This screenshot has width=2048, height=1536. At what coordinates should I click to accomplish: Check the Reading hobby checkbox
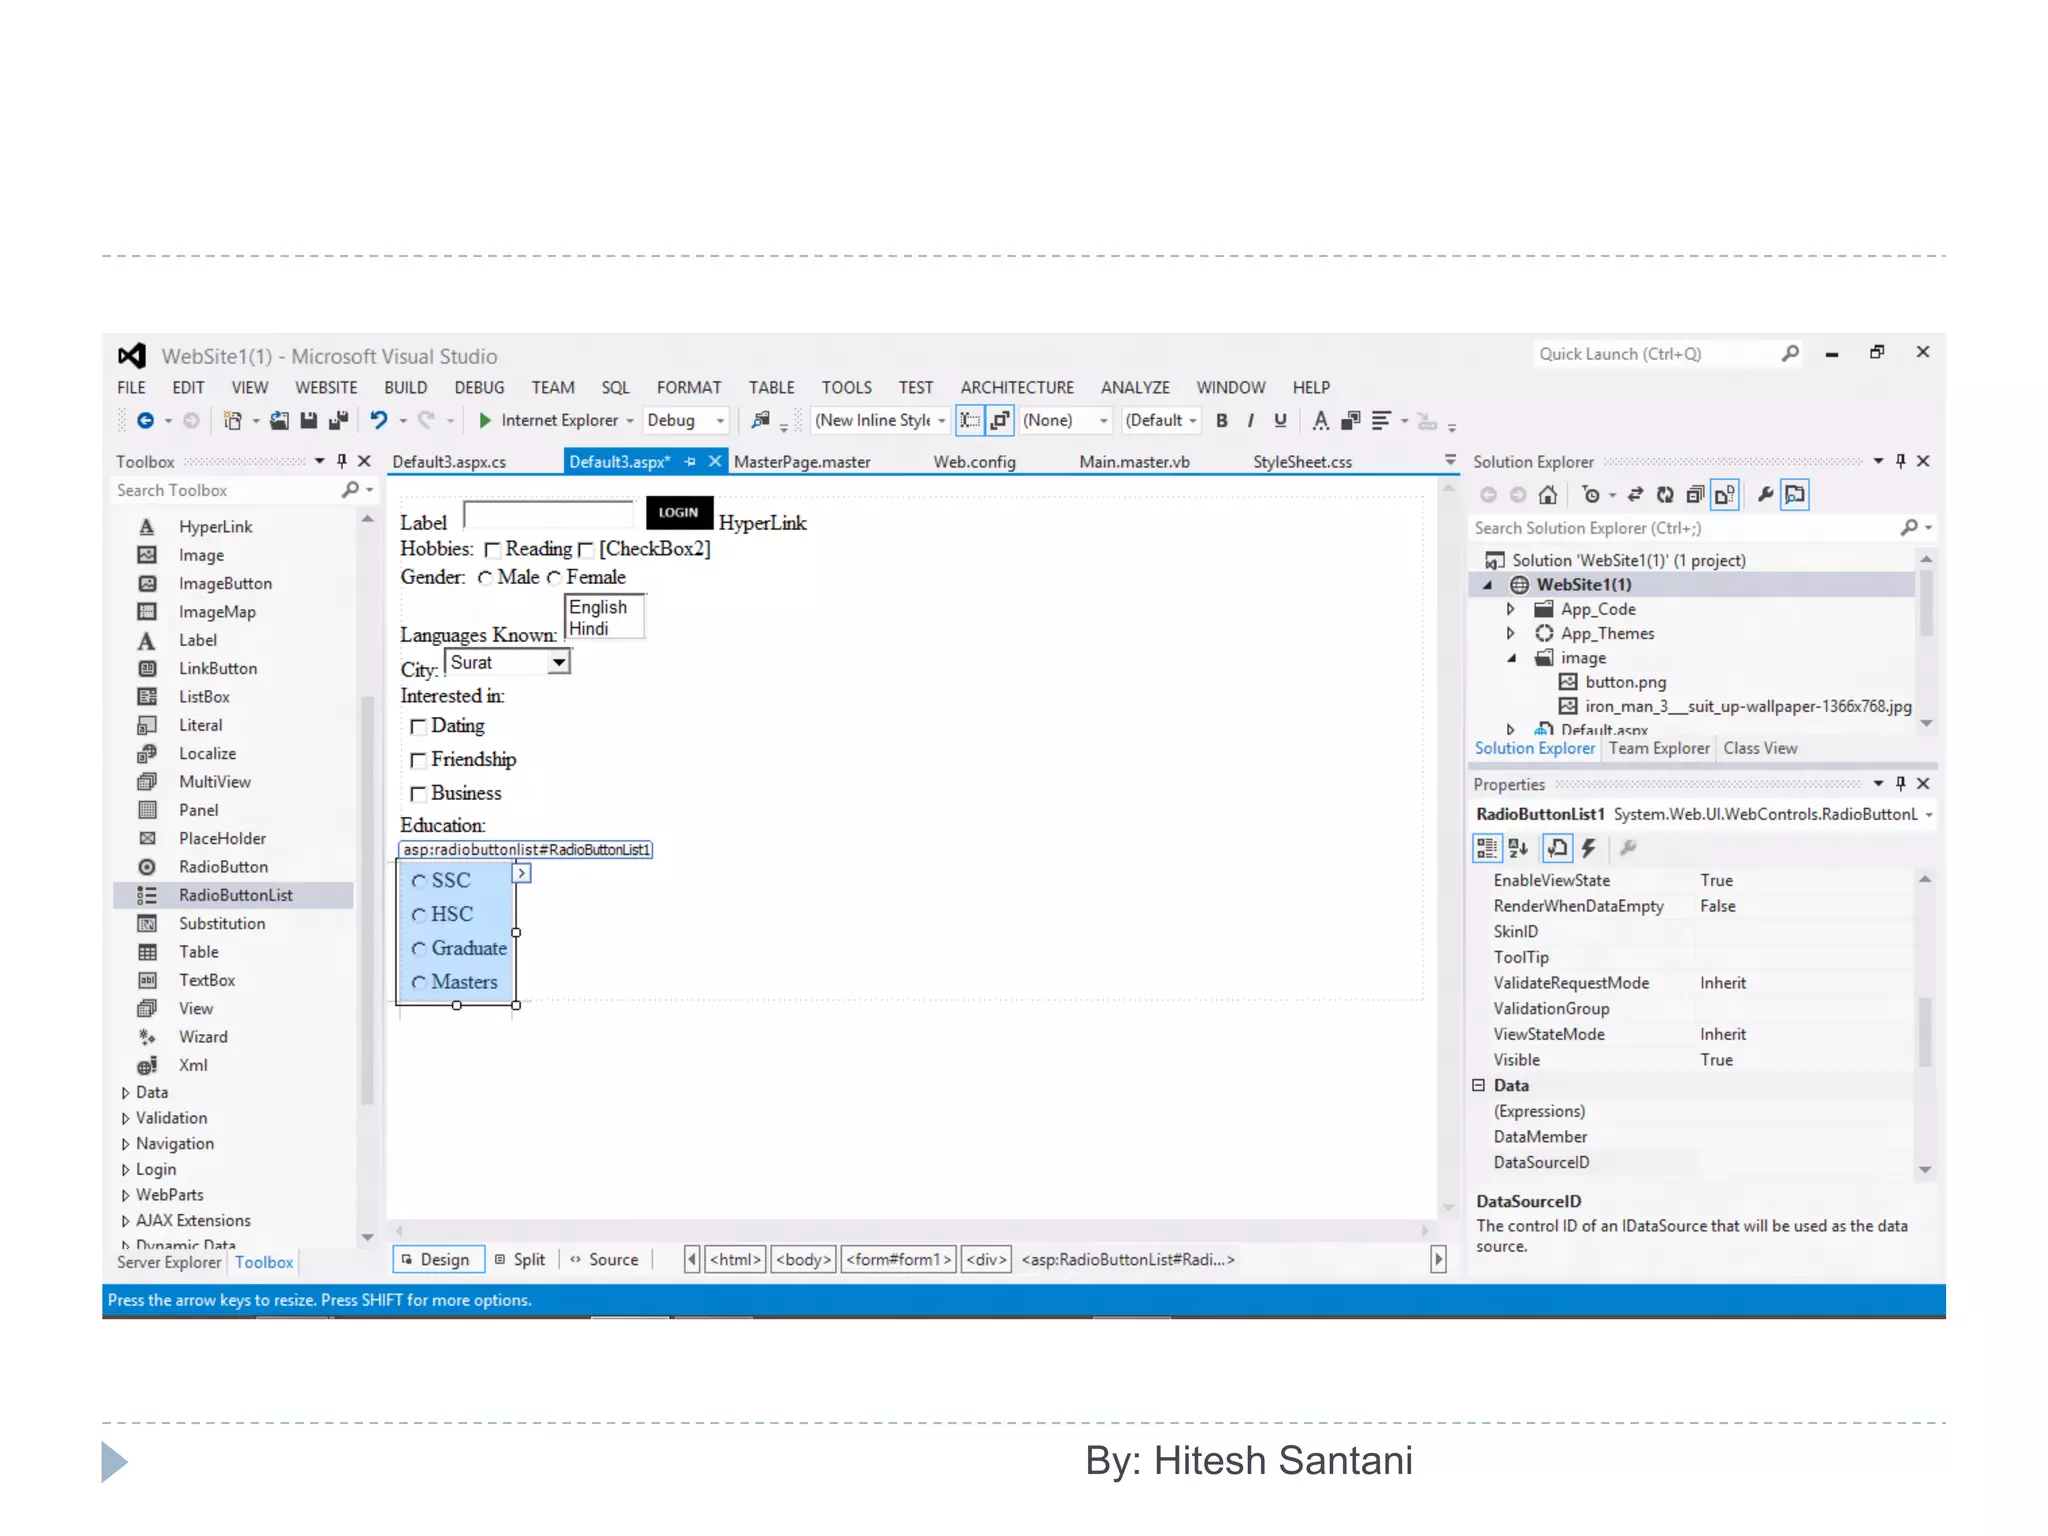tap(492, 550)
